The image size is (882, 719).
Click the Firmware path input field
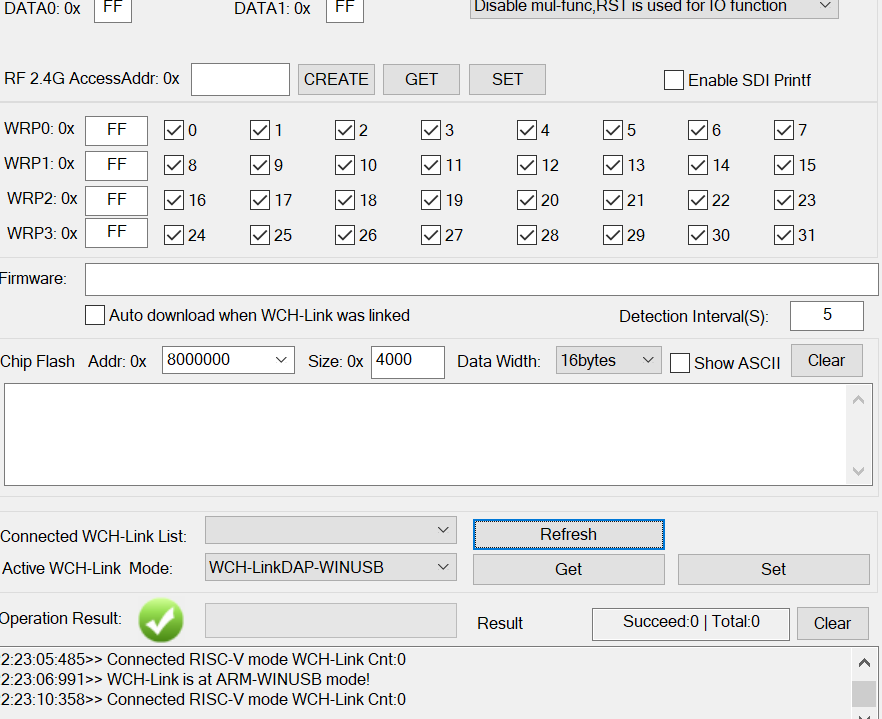[482, 279]
